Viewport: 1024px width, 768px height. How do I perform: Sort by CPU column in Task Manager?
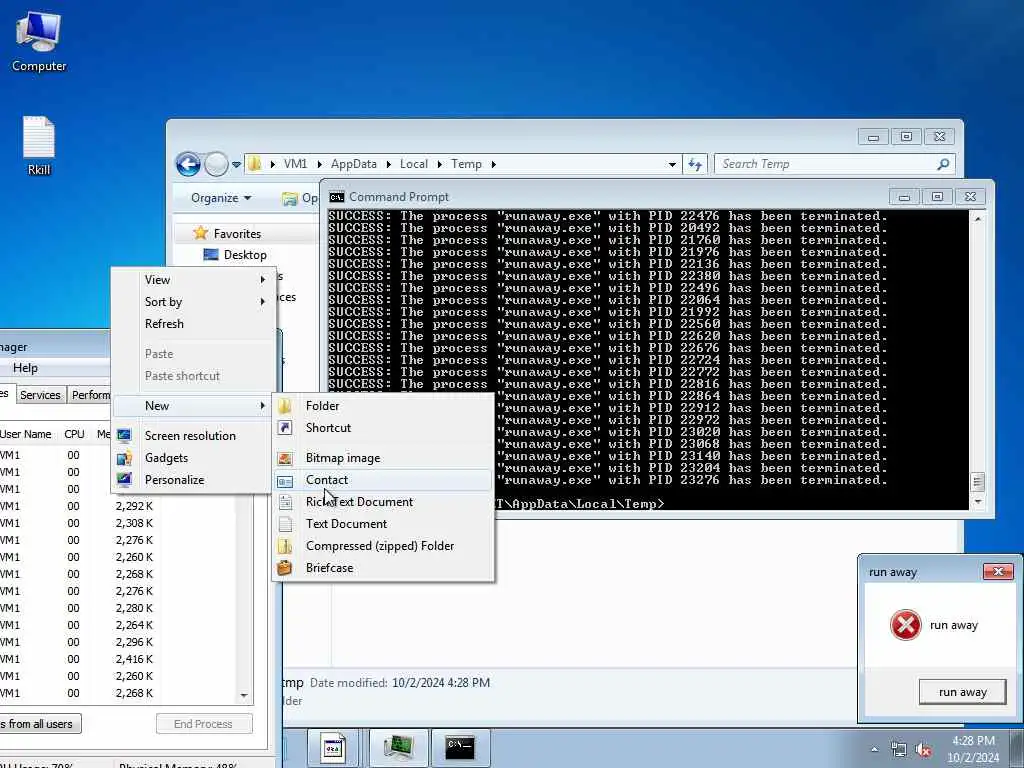coord(74,434)
